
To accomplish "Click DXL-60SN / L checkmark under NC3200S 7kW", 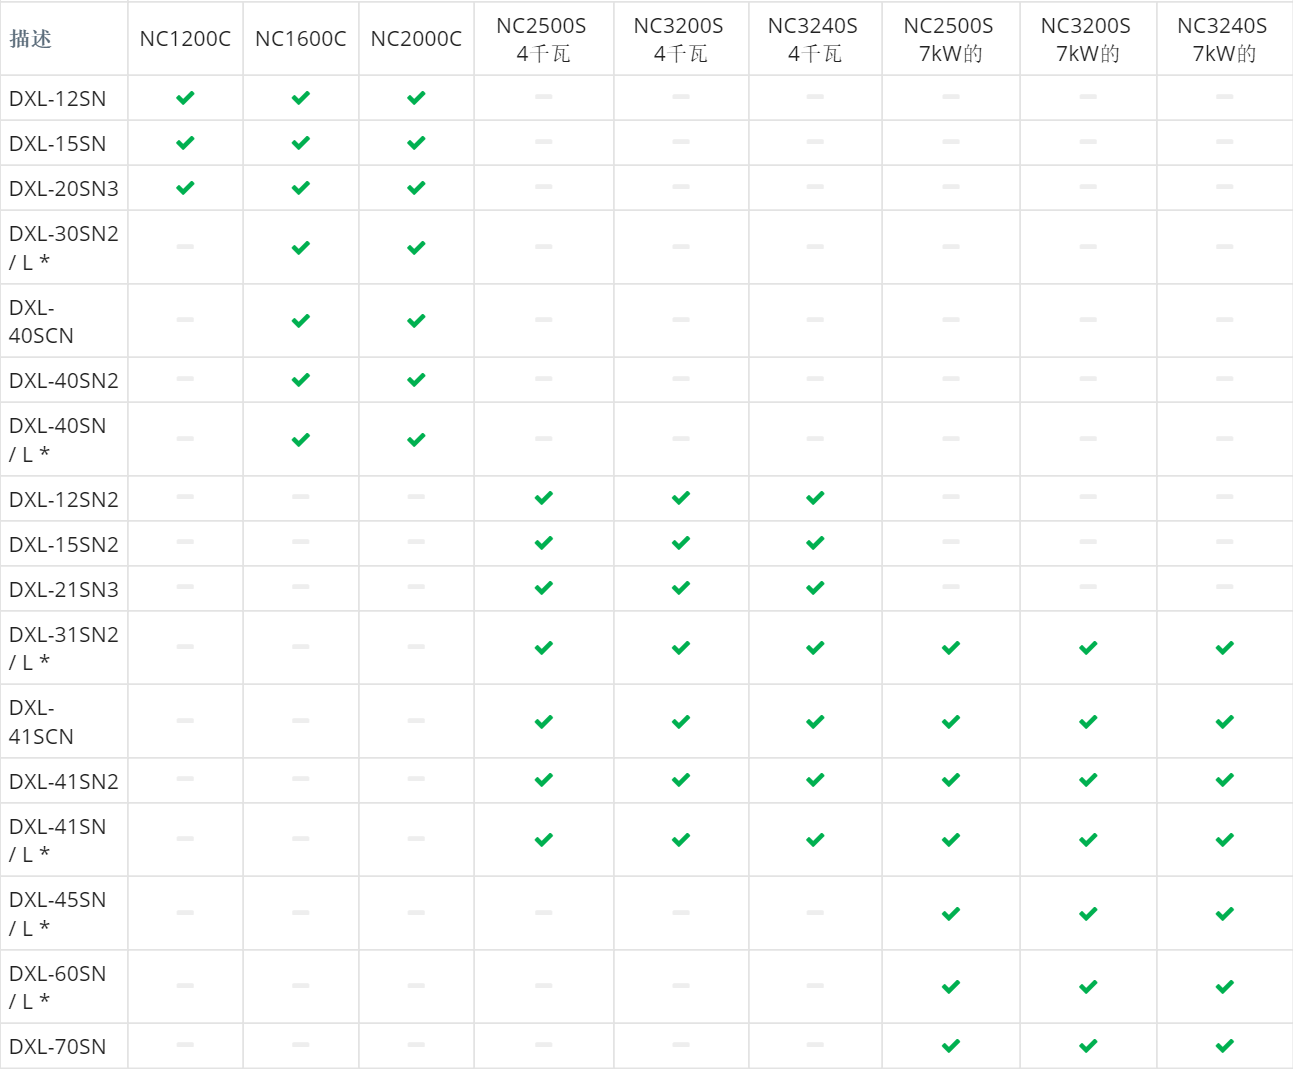I will 1088,987.
